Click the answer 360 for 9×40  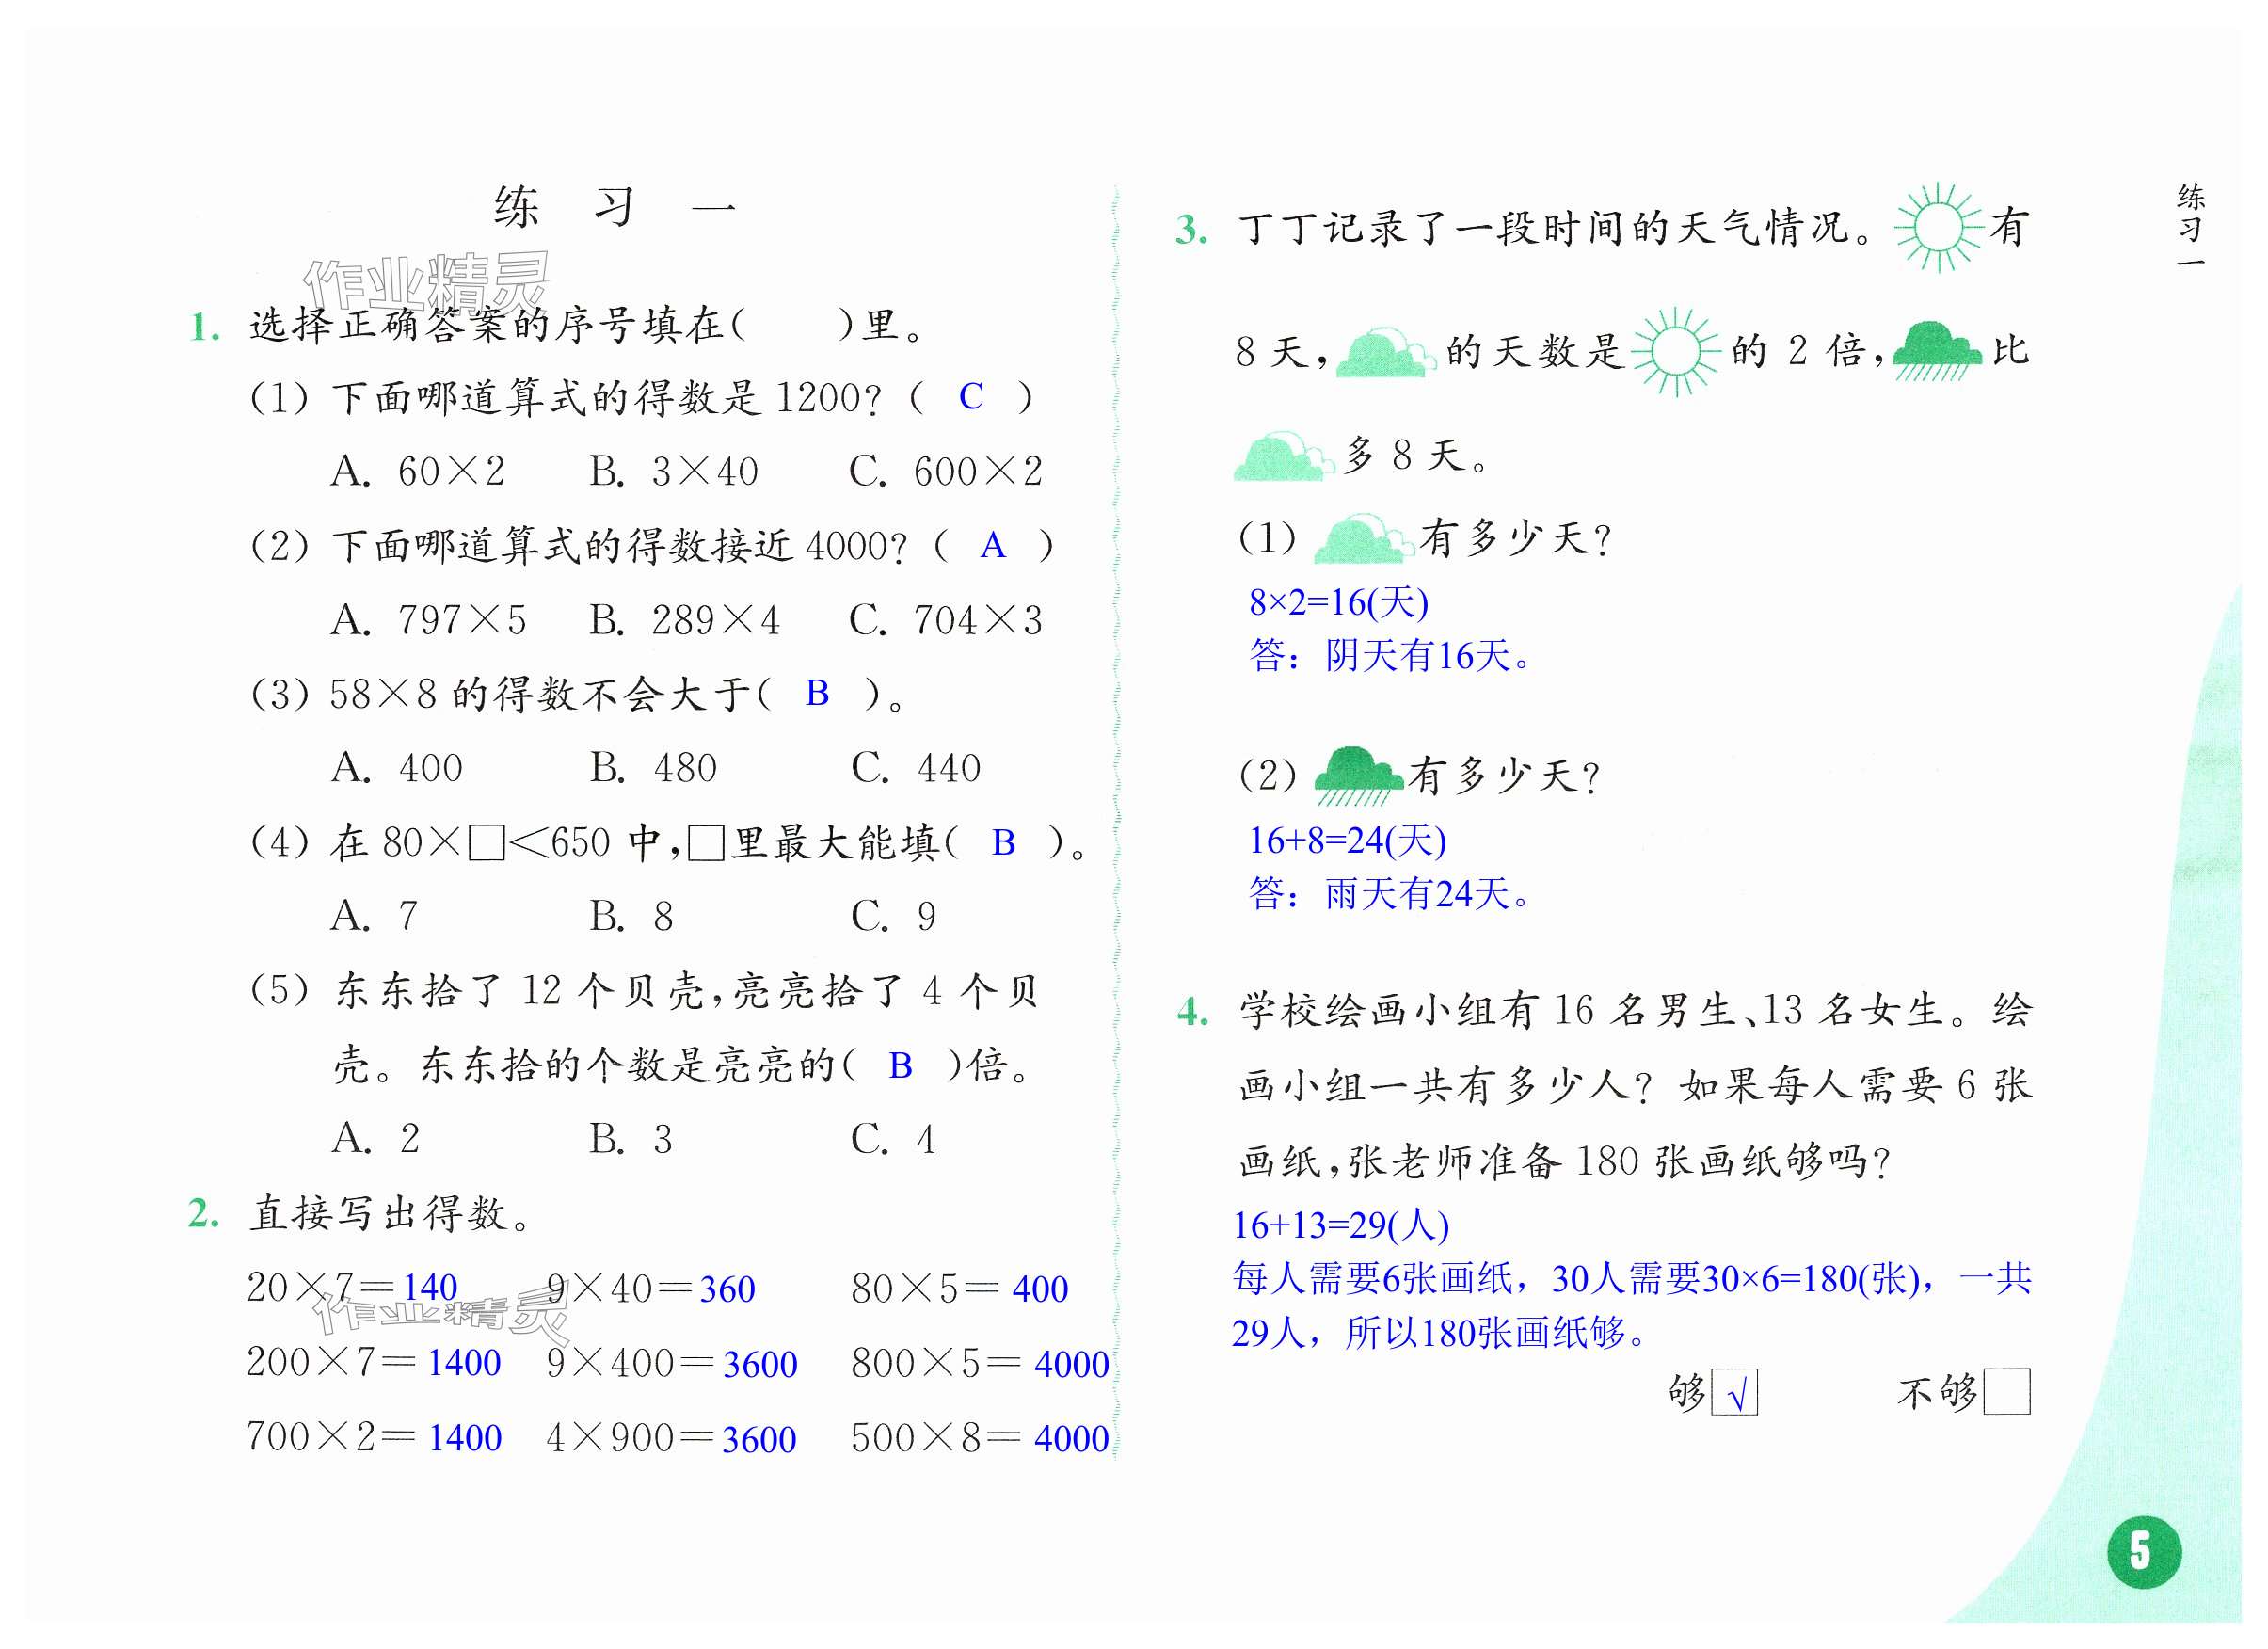pos(727,1290)
